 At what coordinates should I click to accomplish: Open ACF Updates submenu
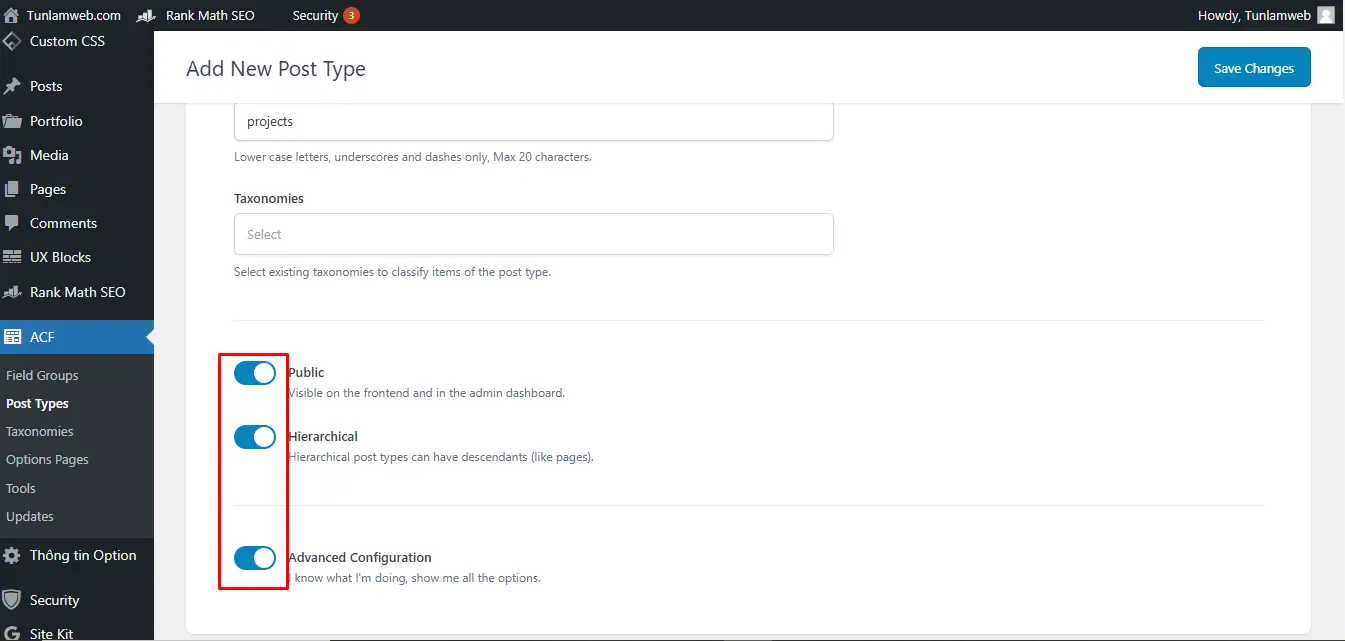click(x=30, y=516)
